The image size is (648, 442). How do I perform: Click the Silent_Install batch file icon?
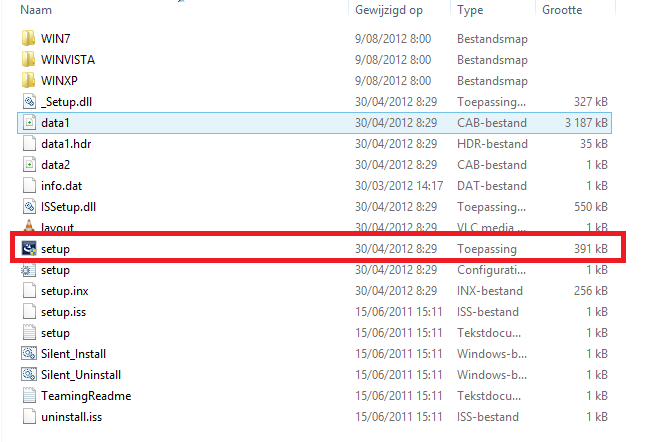point(29,354)
